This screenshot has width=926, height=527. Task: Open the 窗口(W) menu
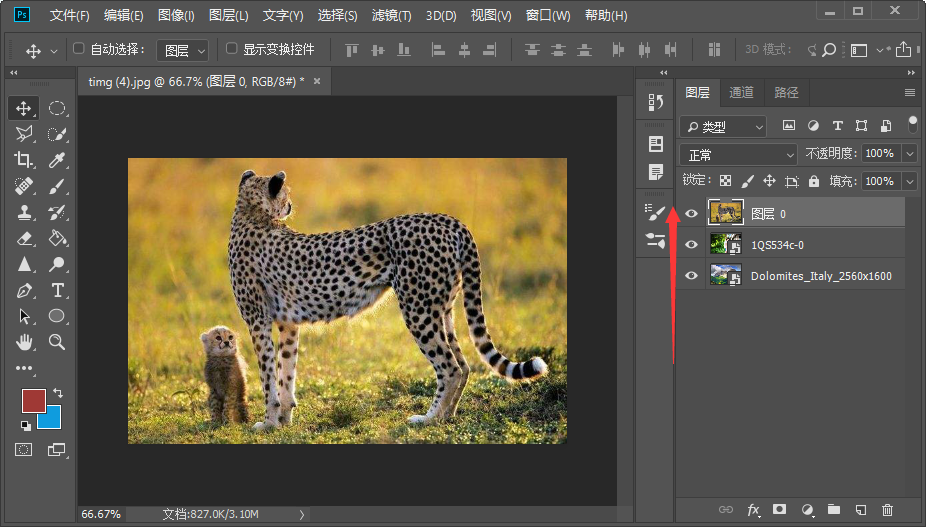(x=547, y=15)
